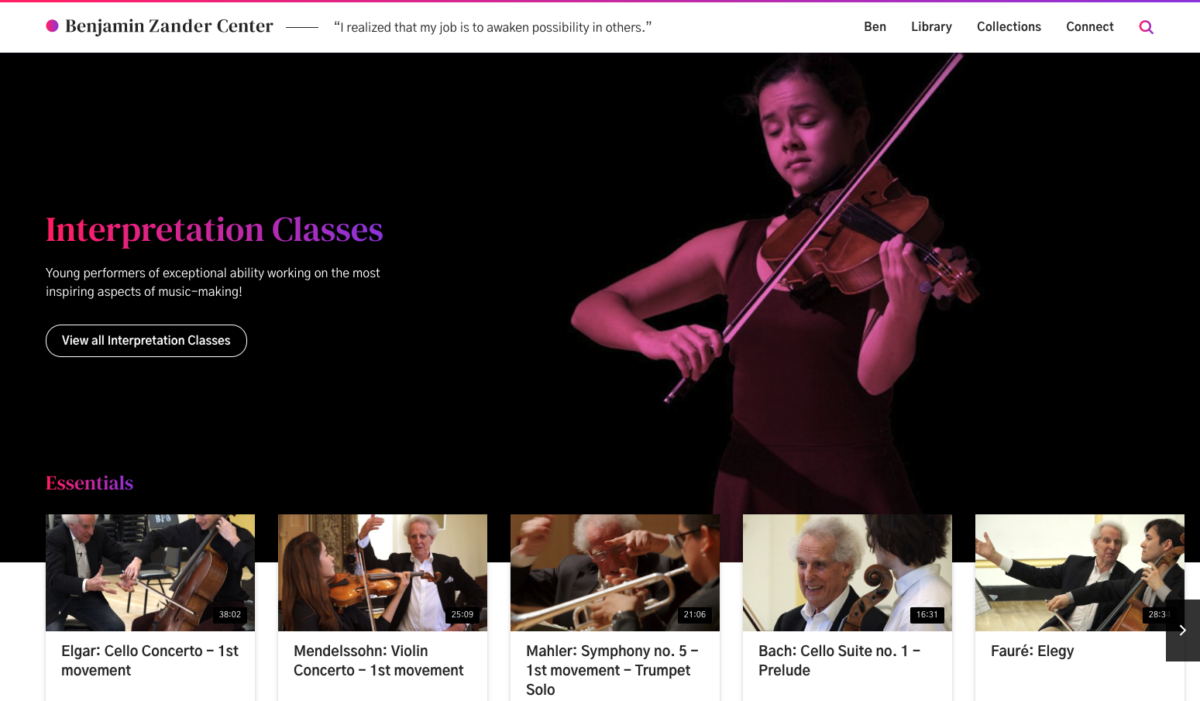
Task: Open the Bach Cello Suite thumbnail
Action: (847, 572)
